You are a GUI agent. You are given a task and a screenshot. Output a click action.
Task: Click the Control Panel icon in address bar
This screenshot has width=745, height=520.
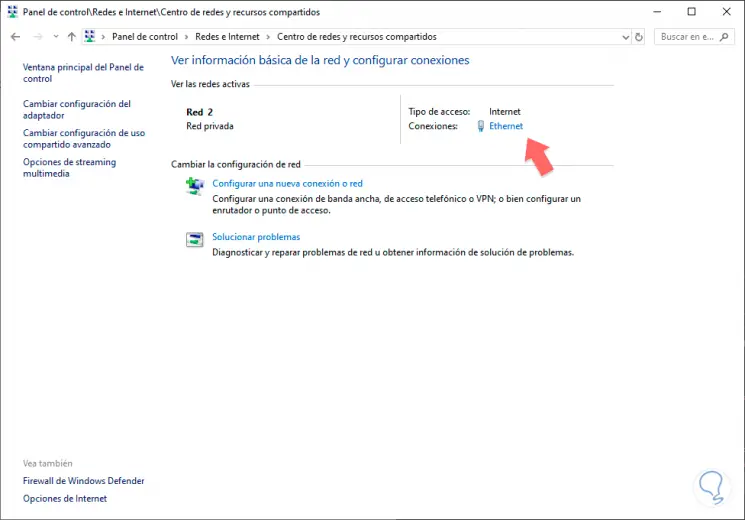coord(90,37)
